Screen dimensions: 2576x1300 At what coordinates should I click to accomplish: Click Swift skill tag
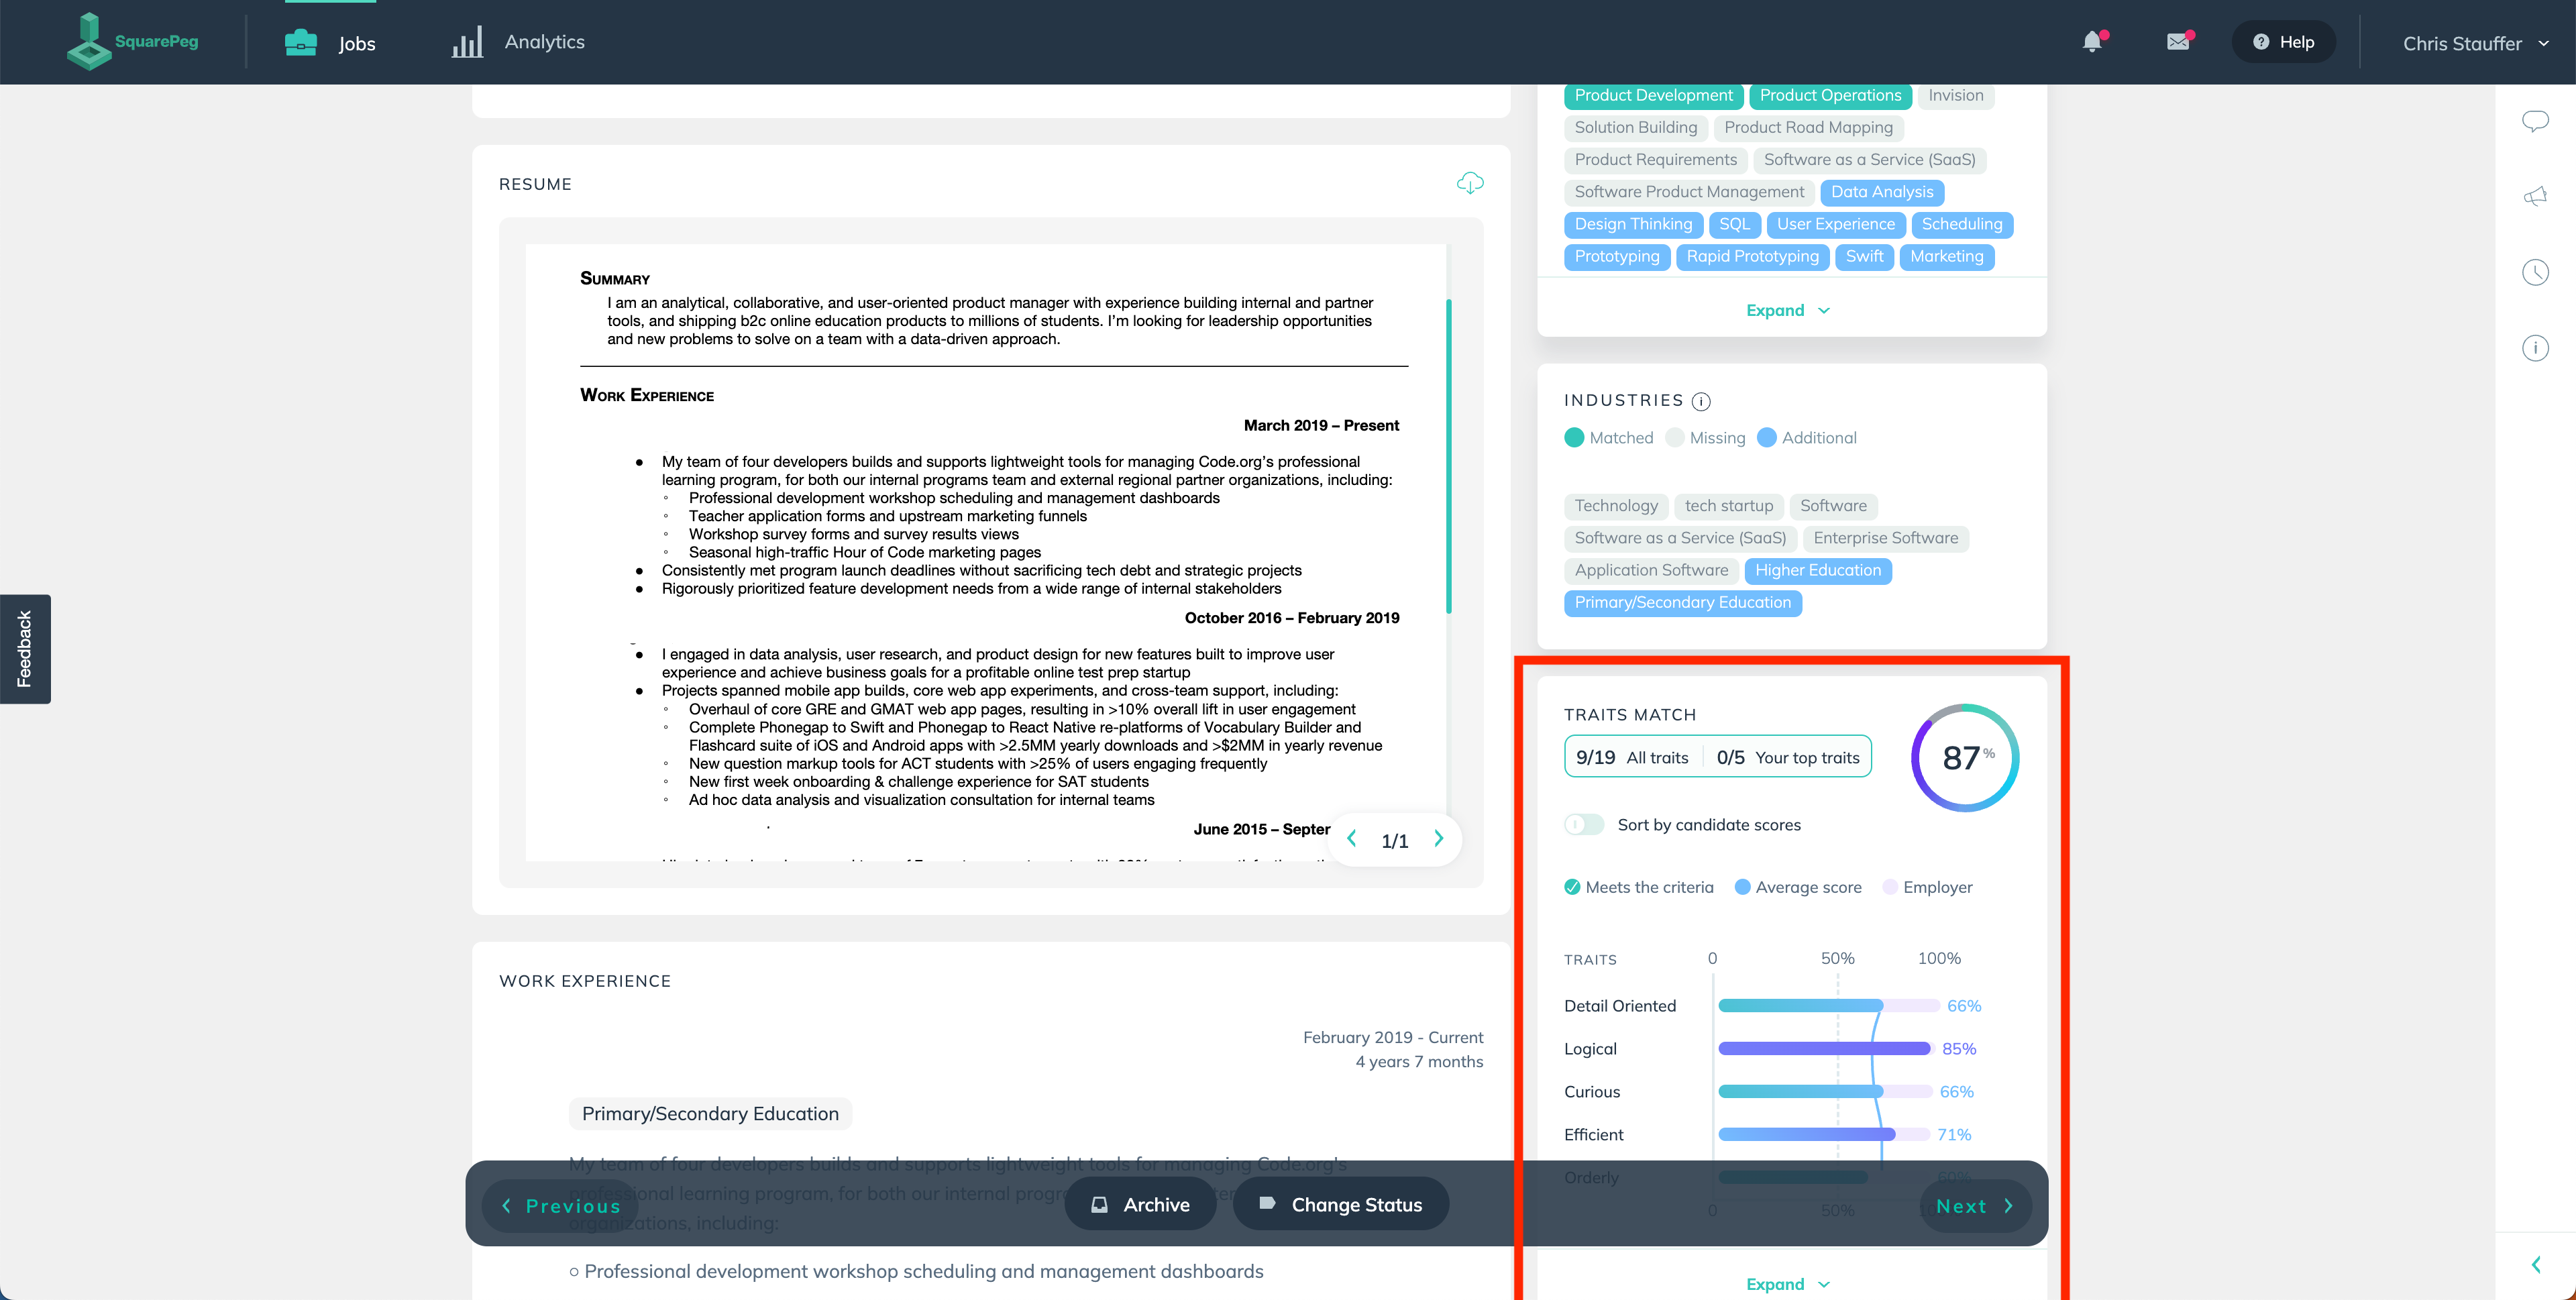pyautogui.click(x=1864, y=256)
